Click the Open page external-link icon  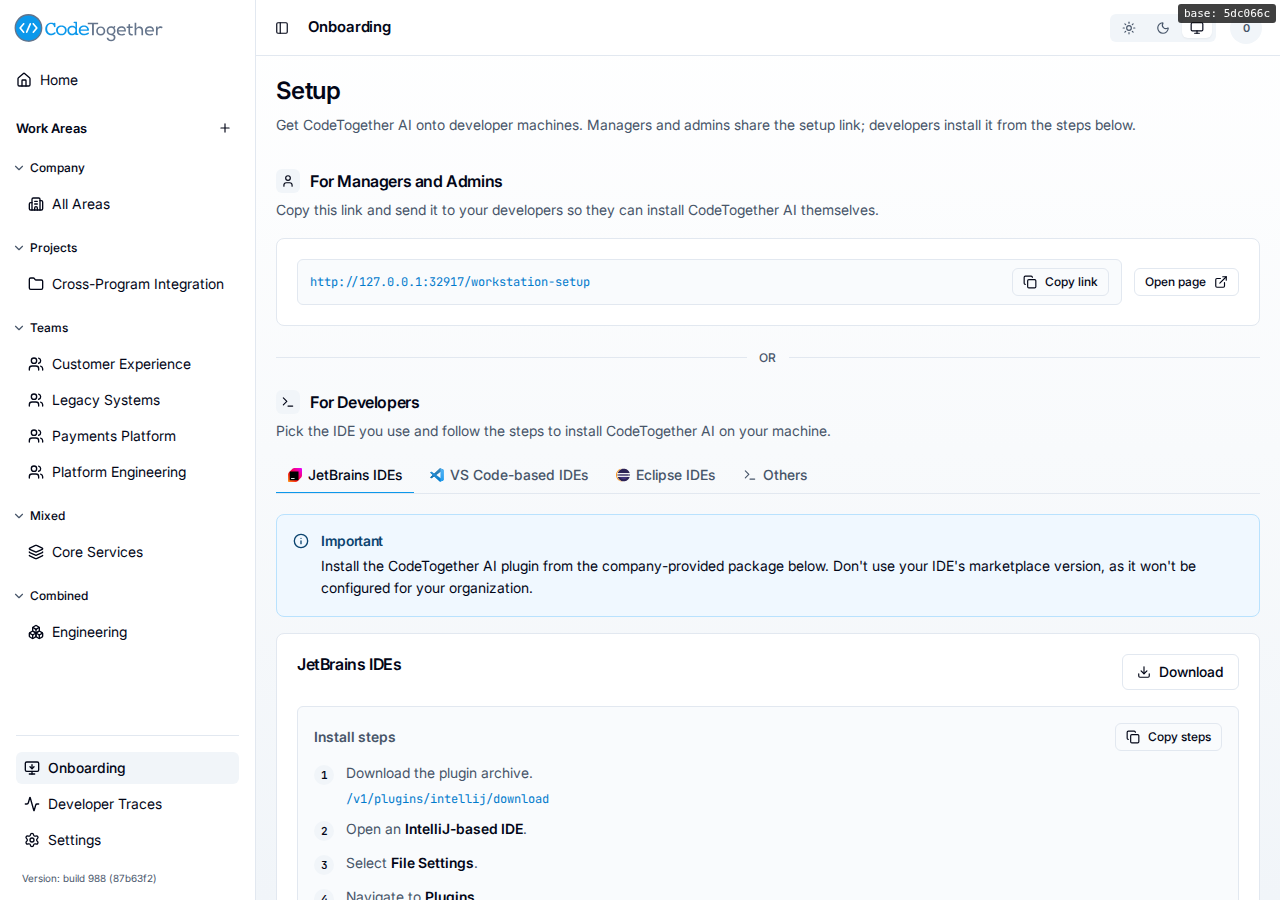[1221, 282]
